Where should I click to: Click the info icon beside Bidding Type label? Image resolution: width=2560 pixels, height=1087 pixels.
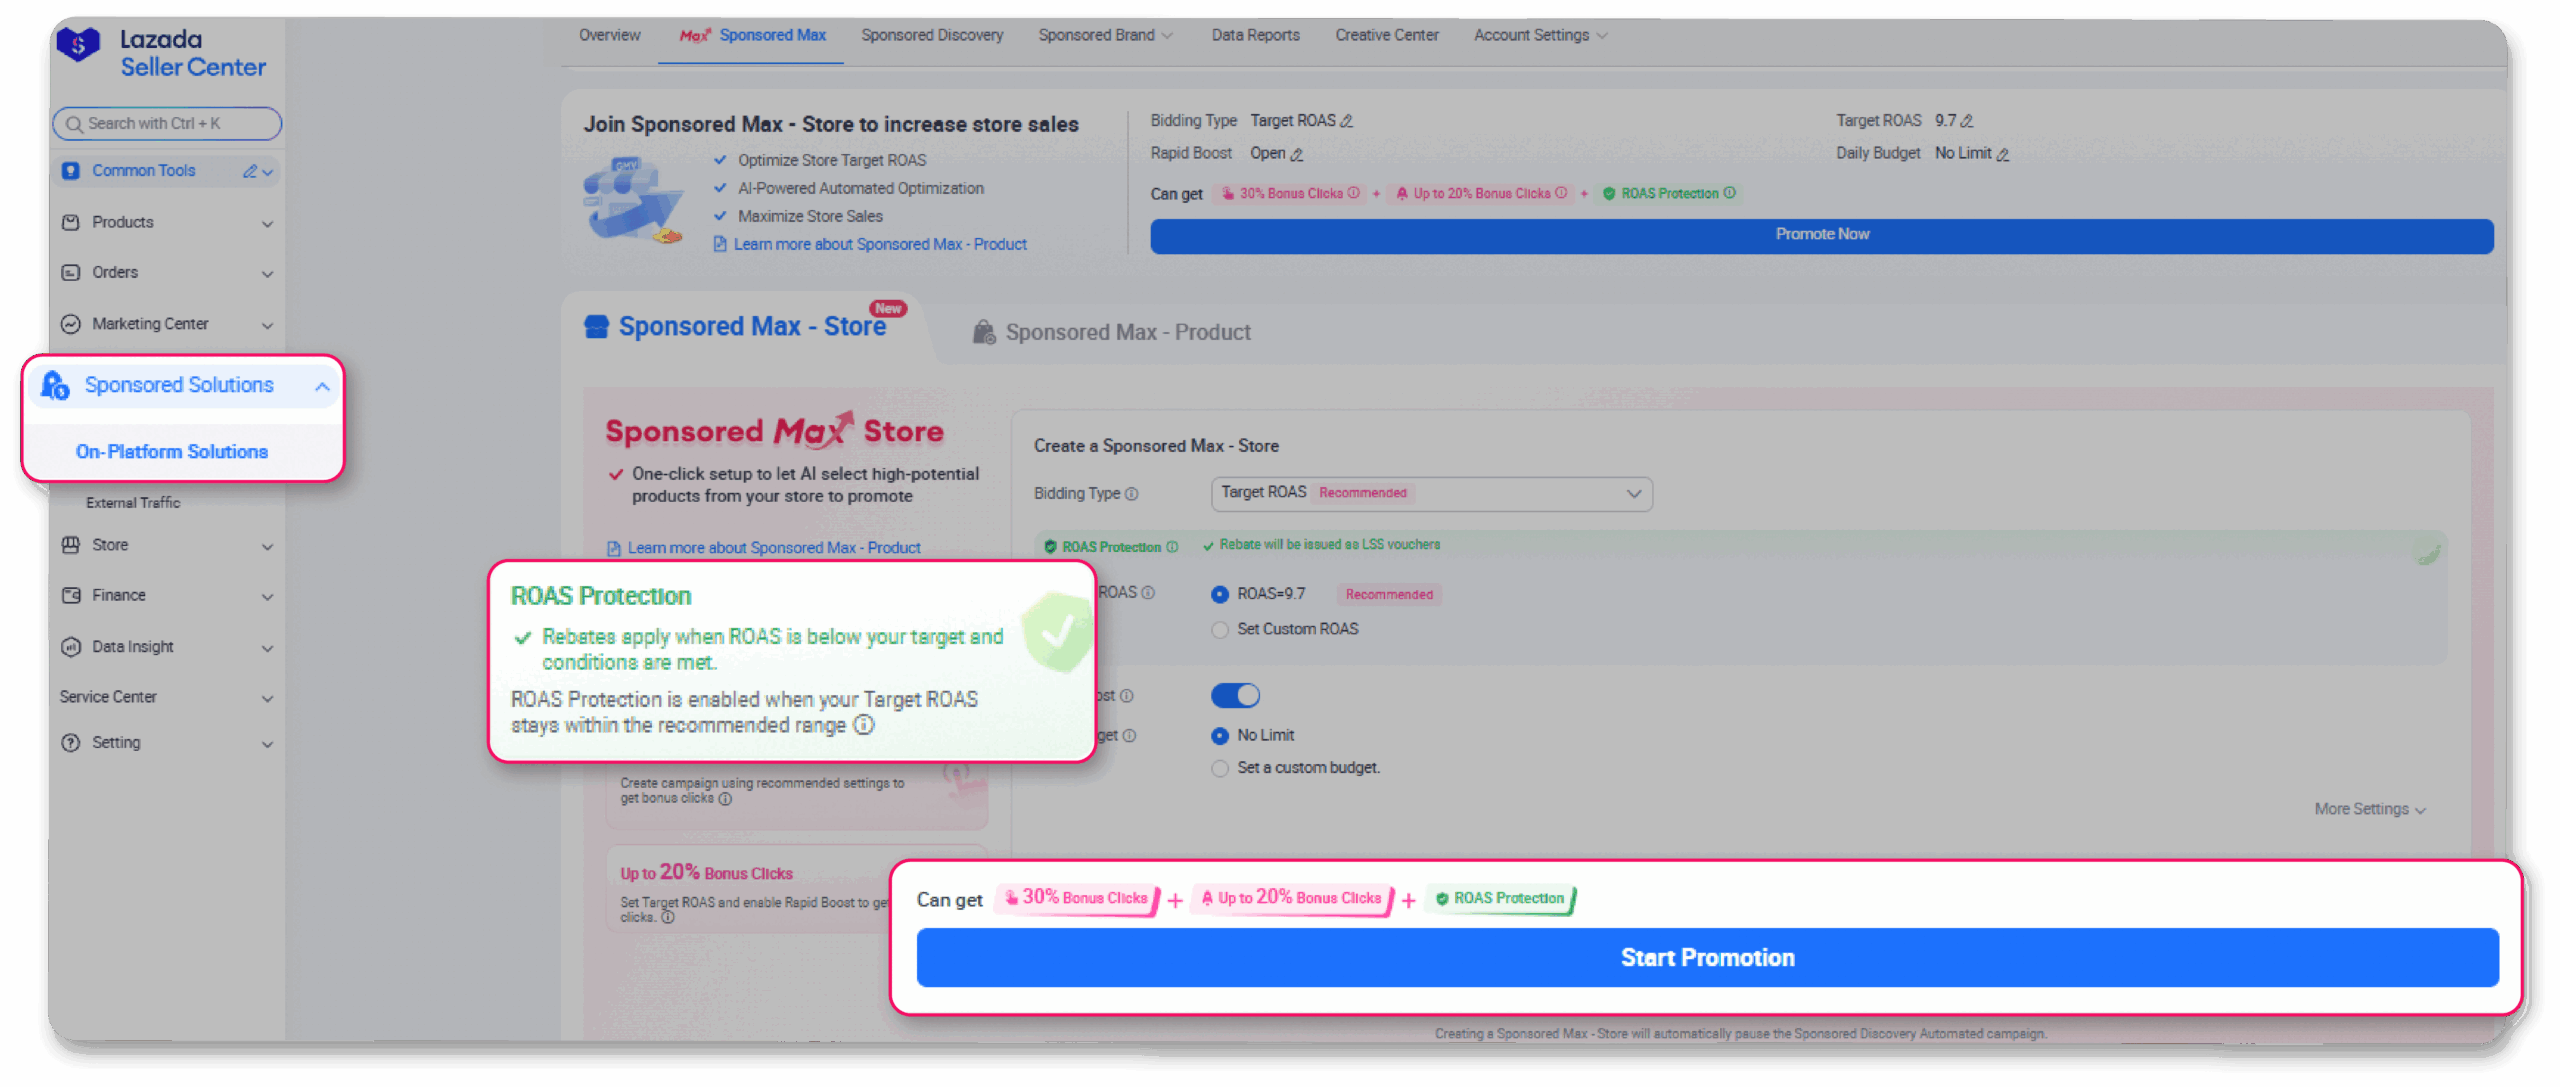pyautogui.click(x=1132, y=494)
